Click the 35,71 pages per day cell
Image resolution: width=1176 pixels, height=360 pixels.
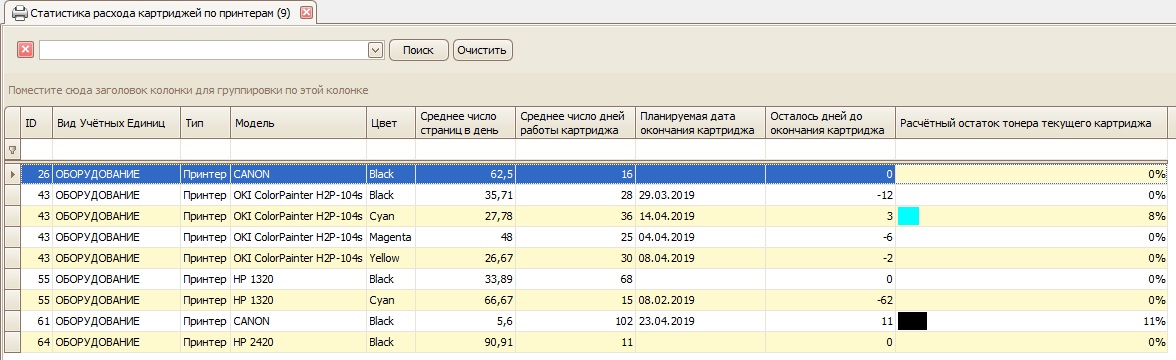[466, 195]
